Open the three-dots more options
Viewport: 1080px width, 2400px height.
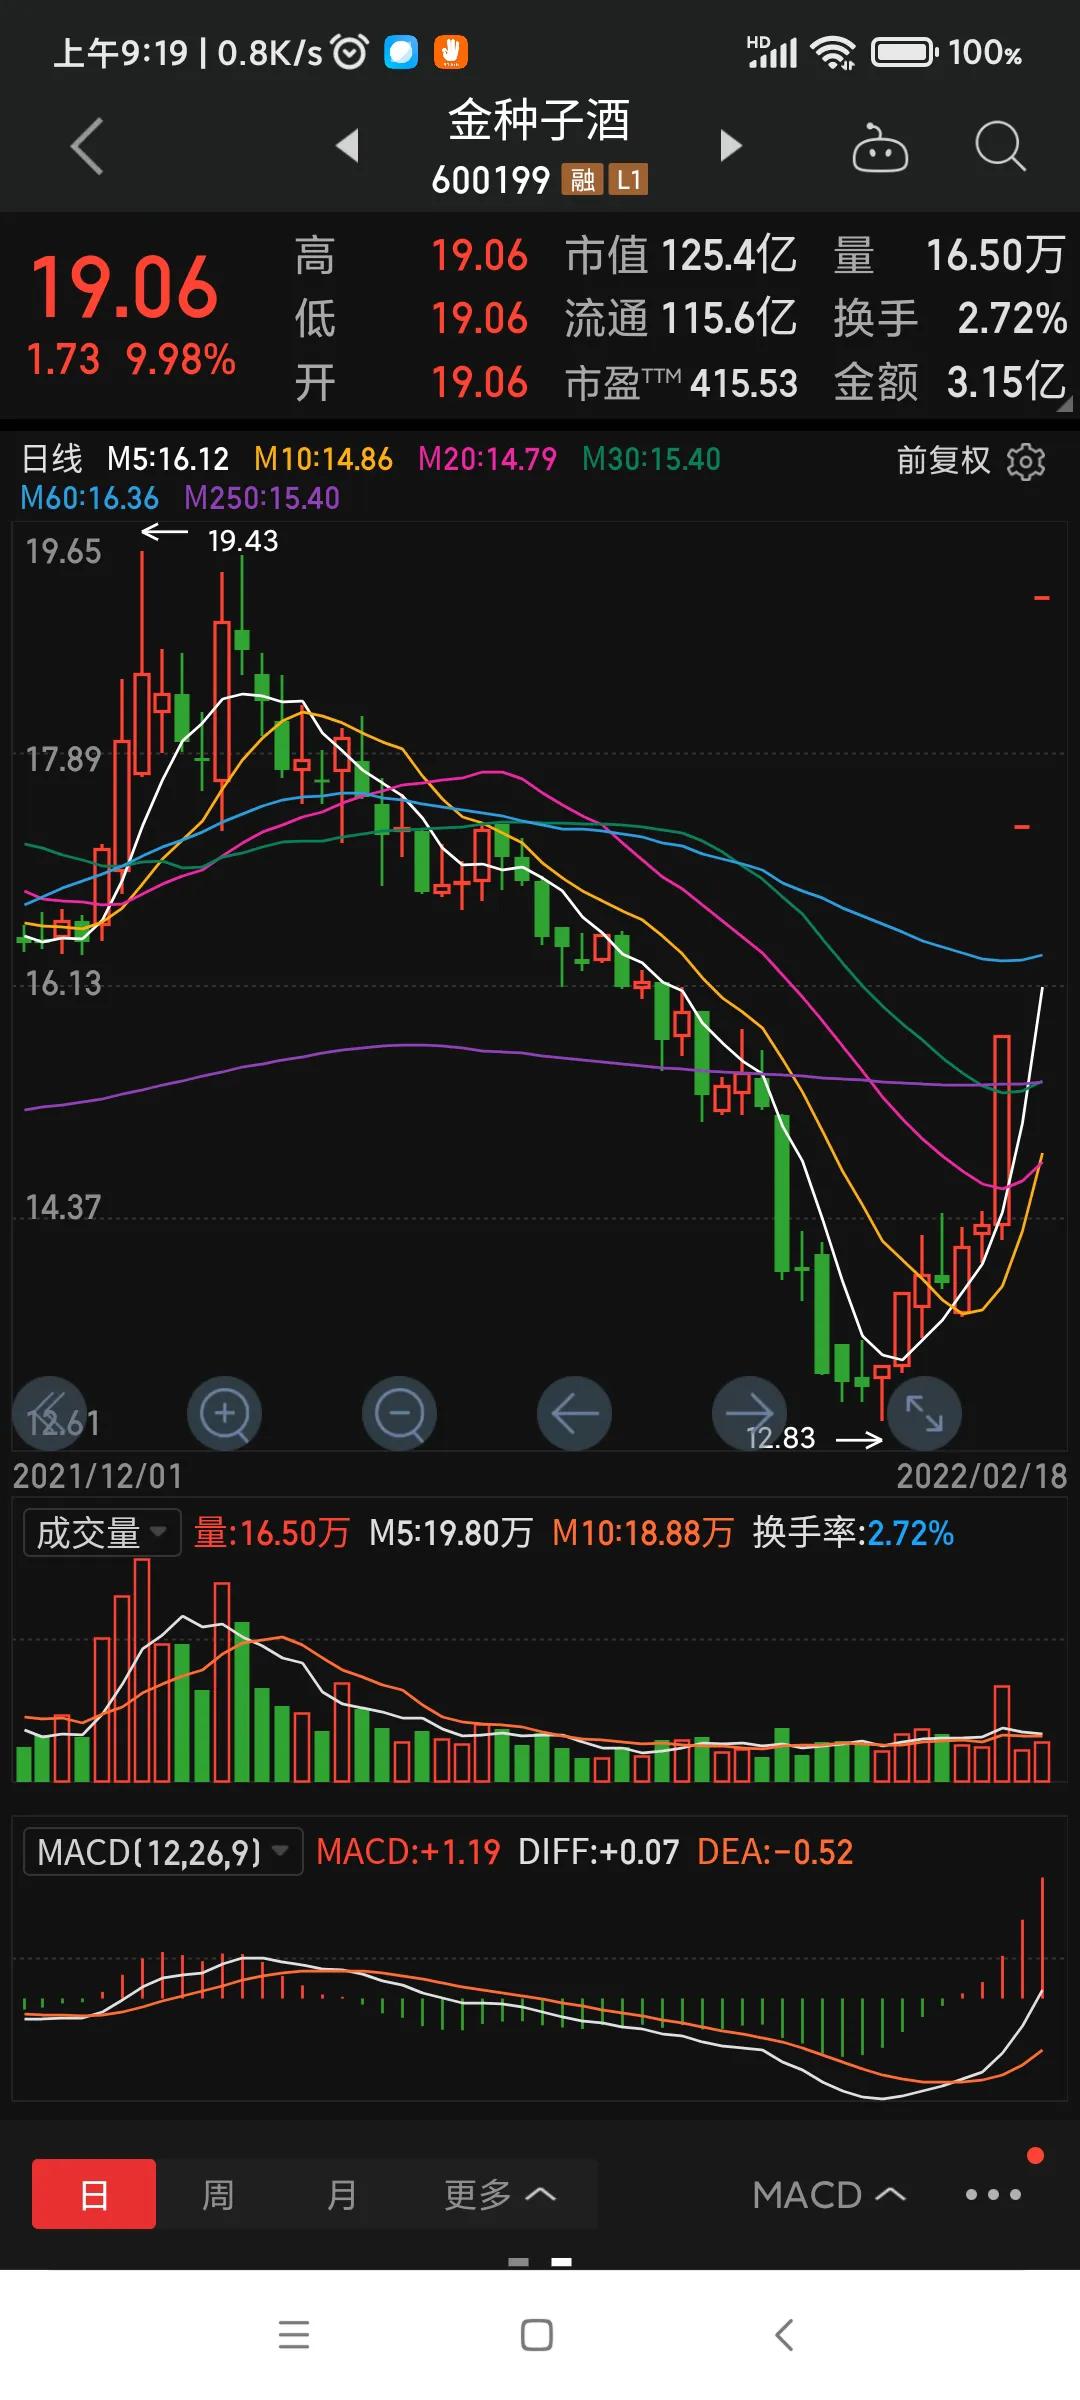pyautogui.click(x=993, y=2195)
